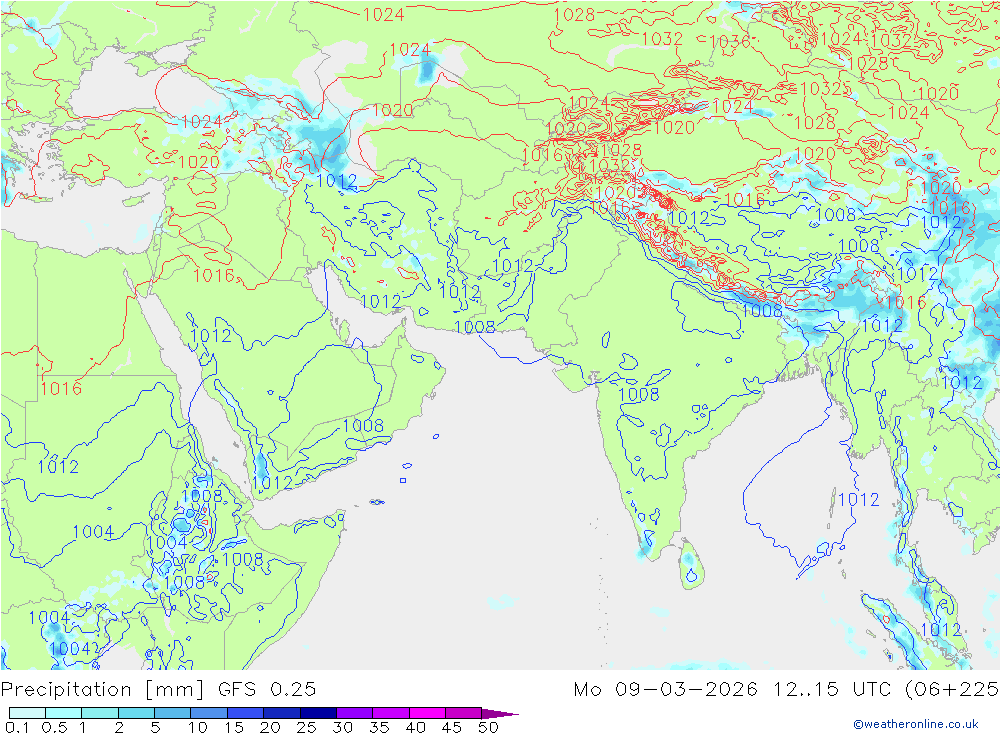Click the red '1028' label at top center

(574, 15)
